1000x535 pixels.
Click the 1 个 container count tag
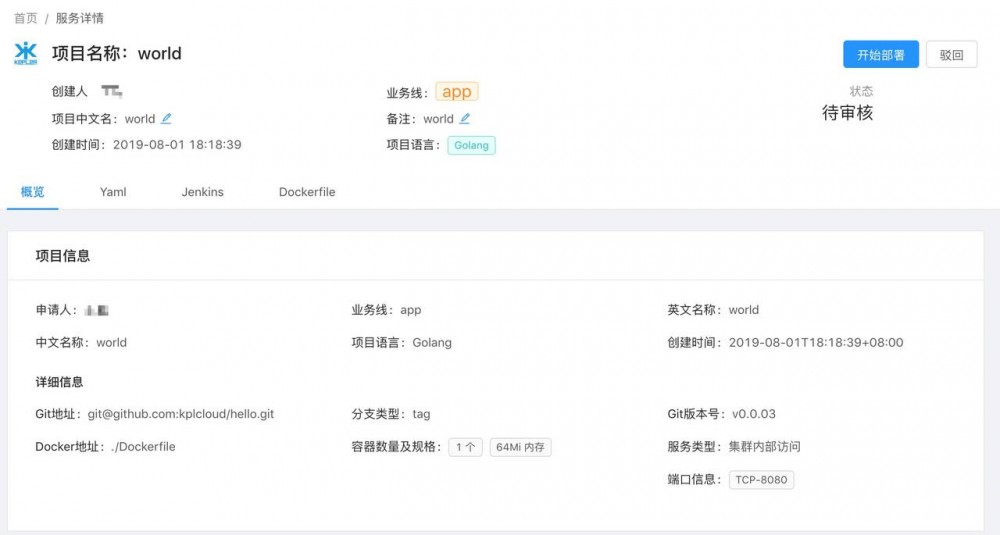coord(465,447)
